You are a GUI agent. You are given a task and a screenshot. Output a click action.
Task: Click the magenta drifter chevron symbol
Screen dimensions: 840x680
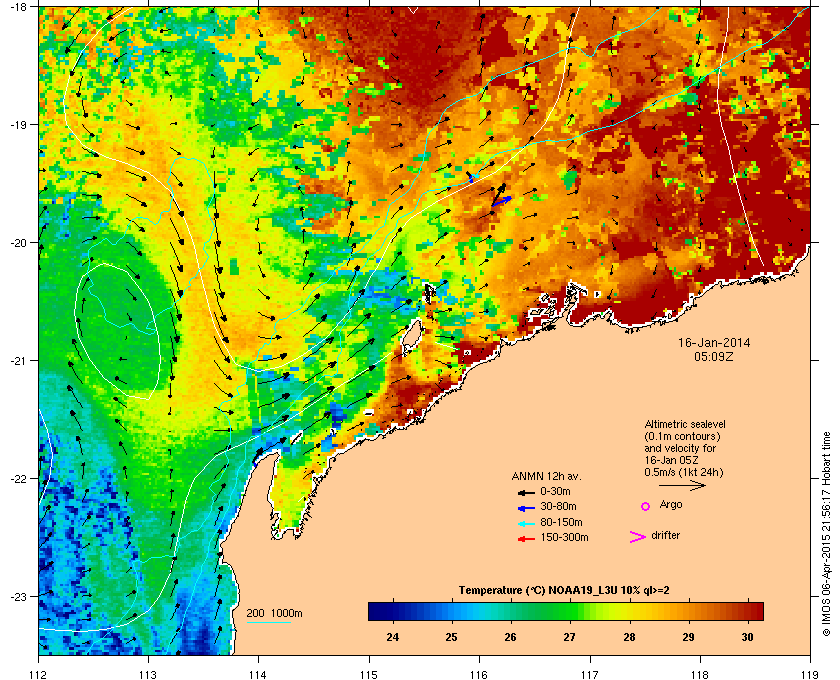tap(638, 537)
